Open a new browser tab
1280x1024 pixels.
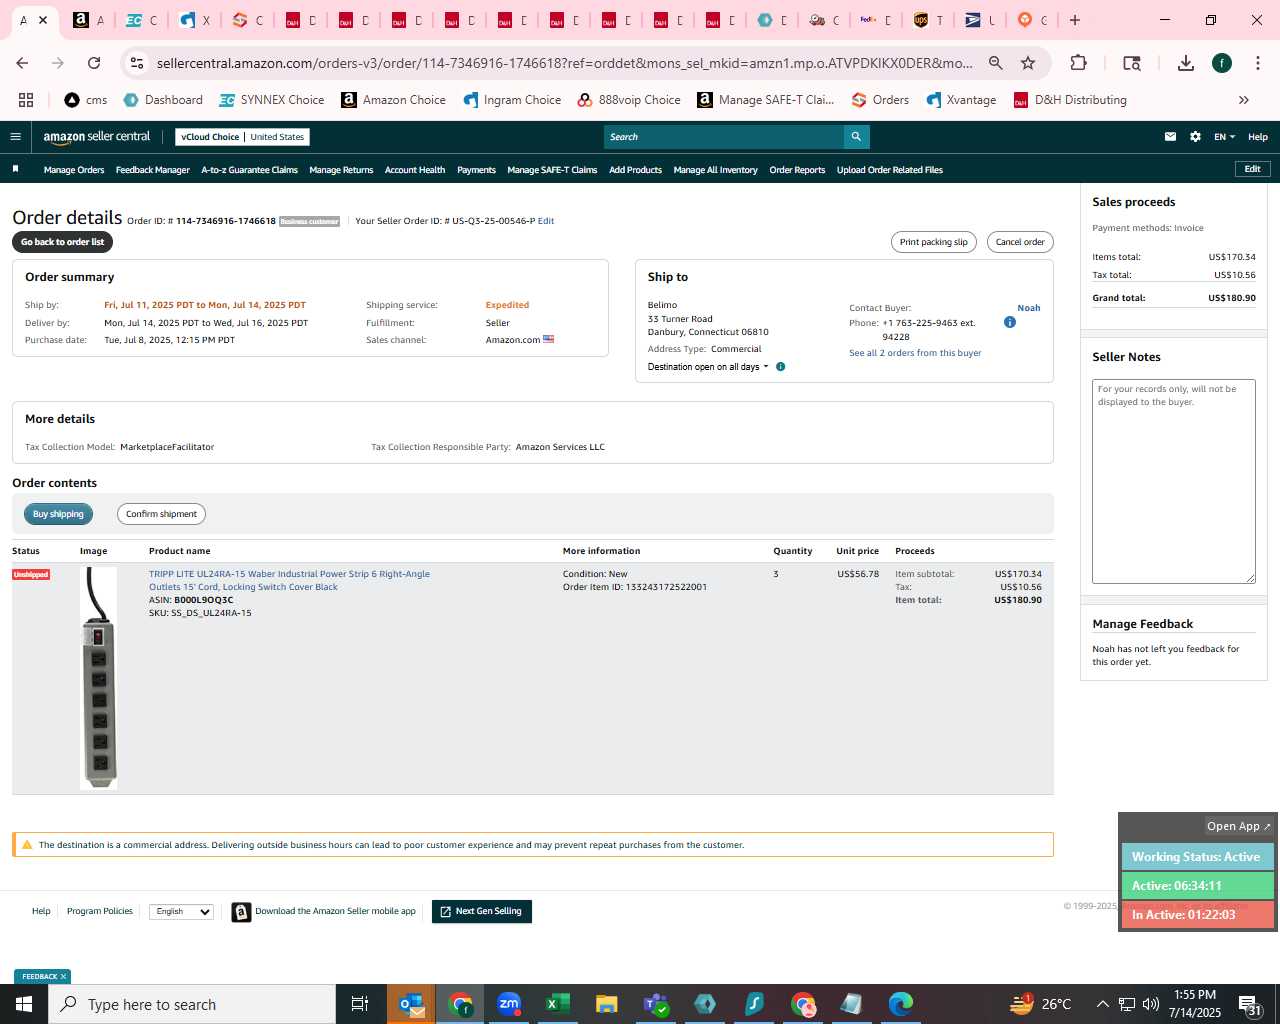click(x=1075, y=20)
